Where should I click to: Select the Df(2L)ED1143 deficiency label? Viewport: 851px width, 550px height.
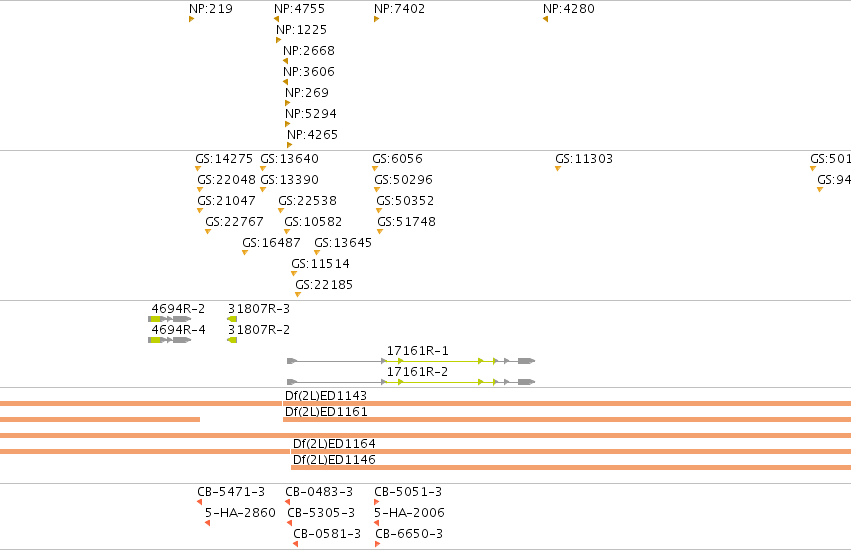point(326,396)
